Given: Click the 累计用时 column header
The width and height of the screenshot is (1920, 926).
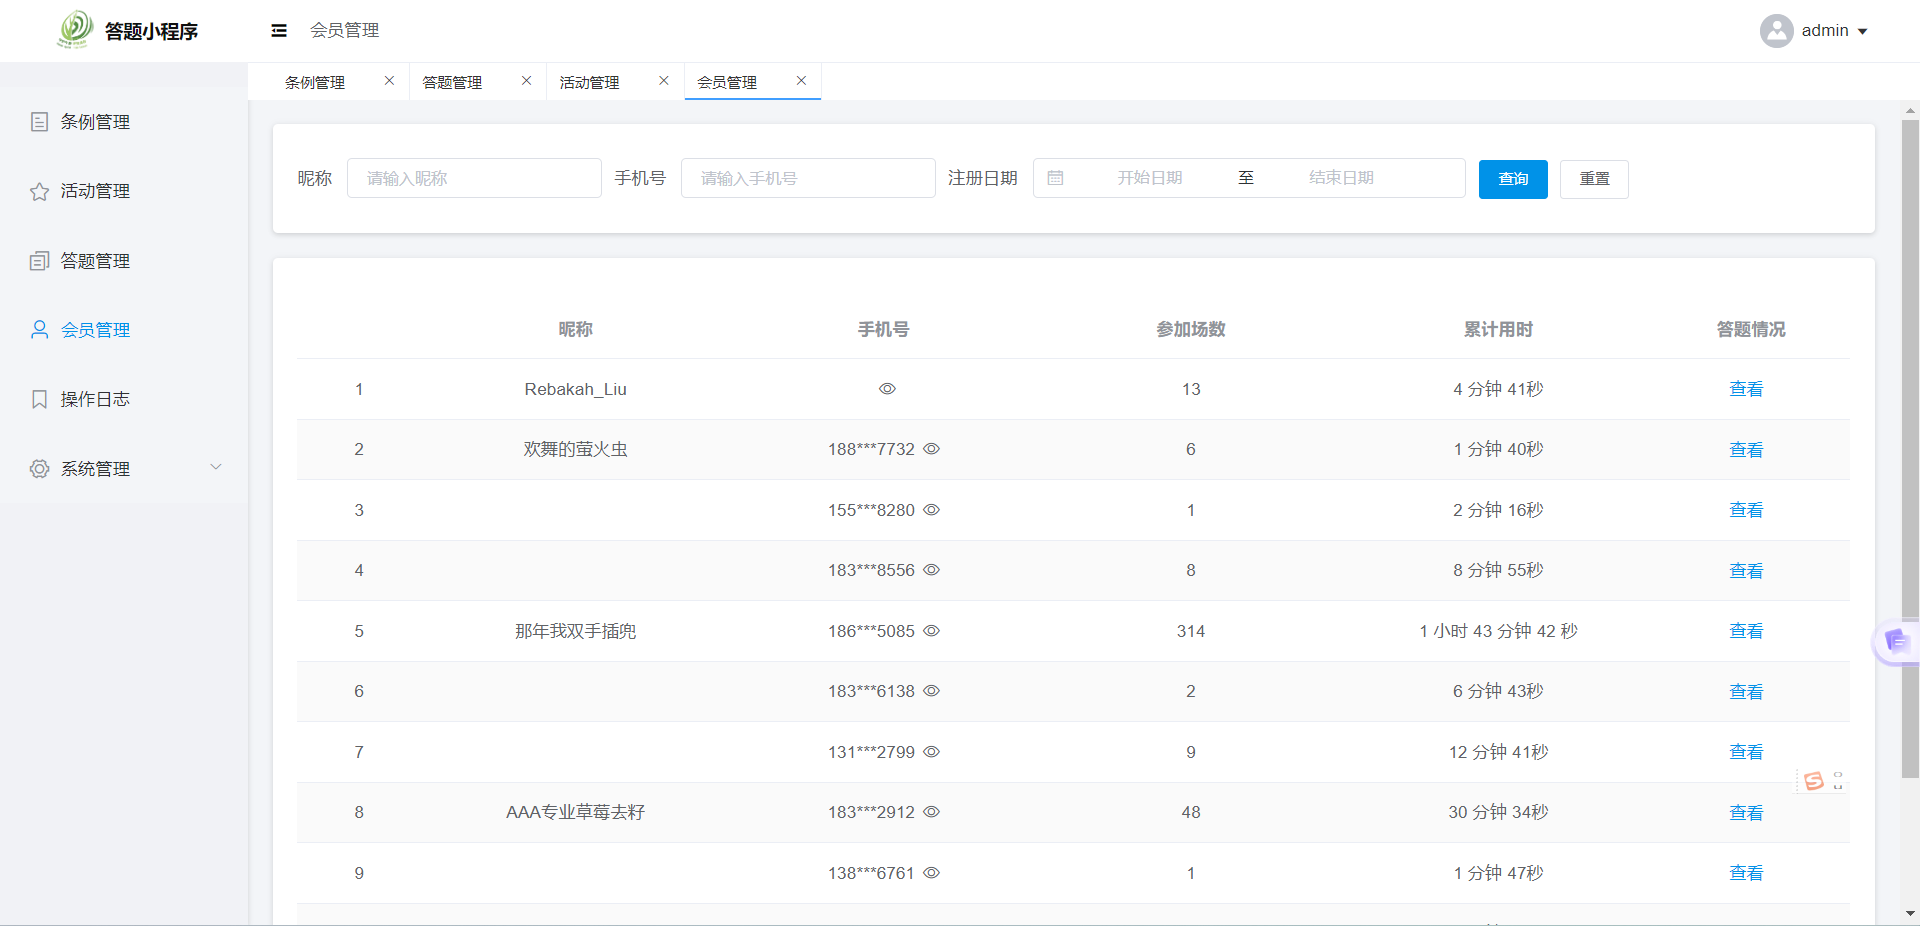Looking at the screenshot, I should click(x=1498, y=329).
